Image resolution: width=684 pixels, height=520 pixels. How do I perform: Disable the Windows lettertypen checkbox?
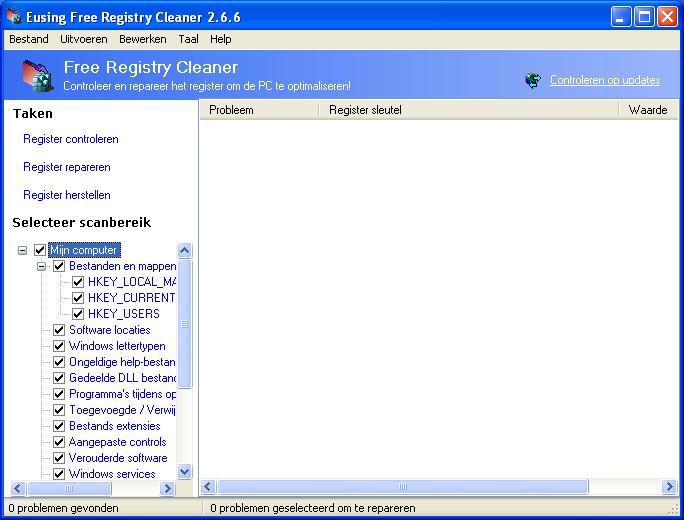click(x=59, y=346)
